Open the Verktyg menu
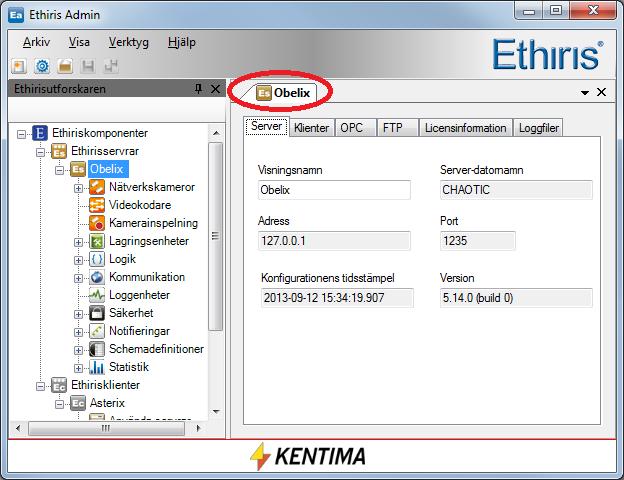Image resolution: width=624 pixels, height=480 pixels. pyautogui.click(x=129, y=42)
